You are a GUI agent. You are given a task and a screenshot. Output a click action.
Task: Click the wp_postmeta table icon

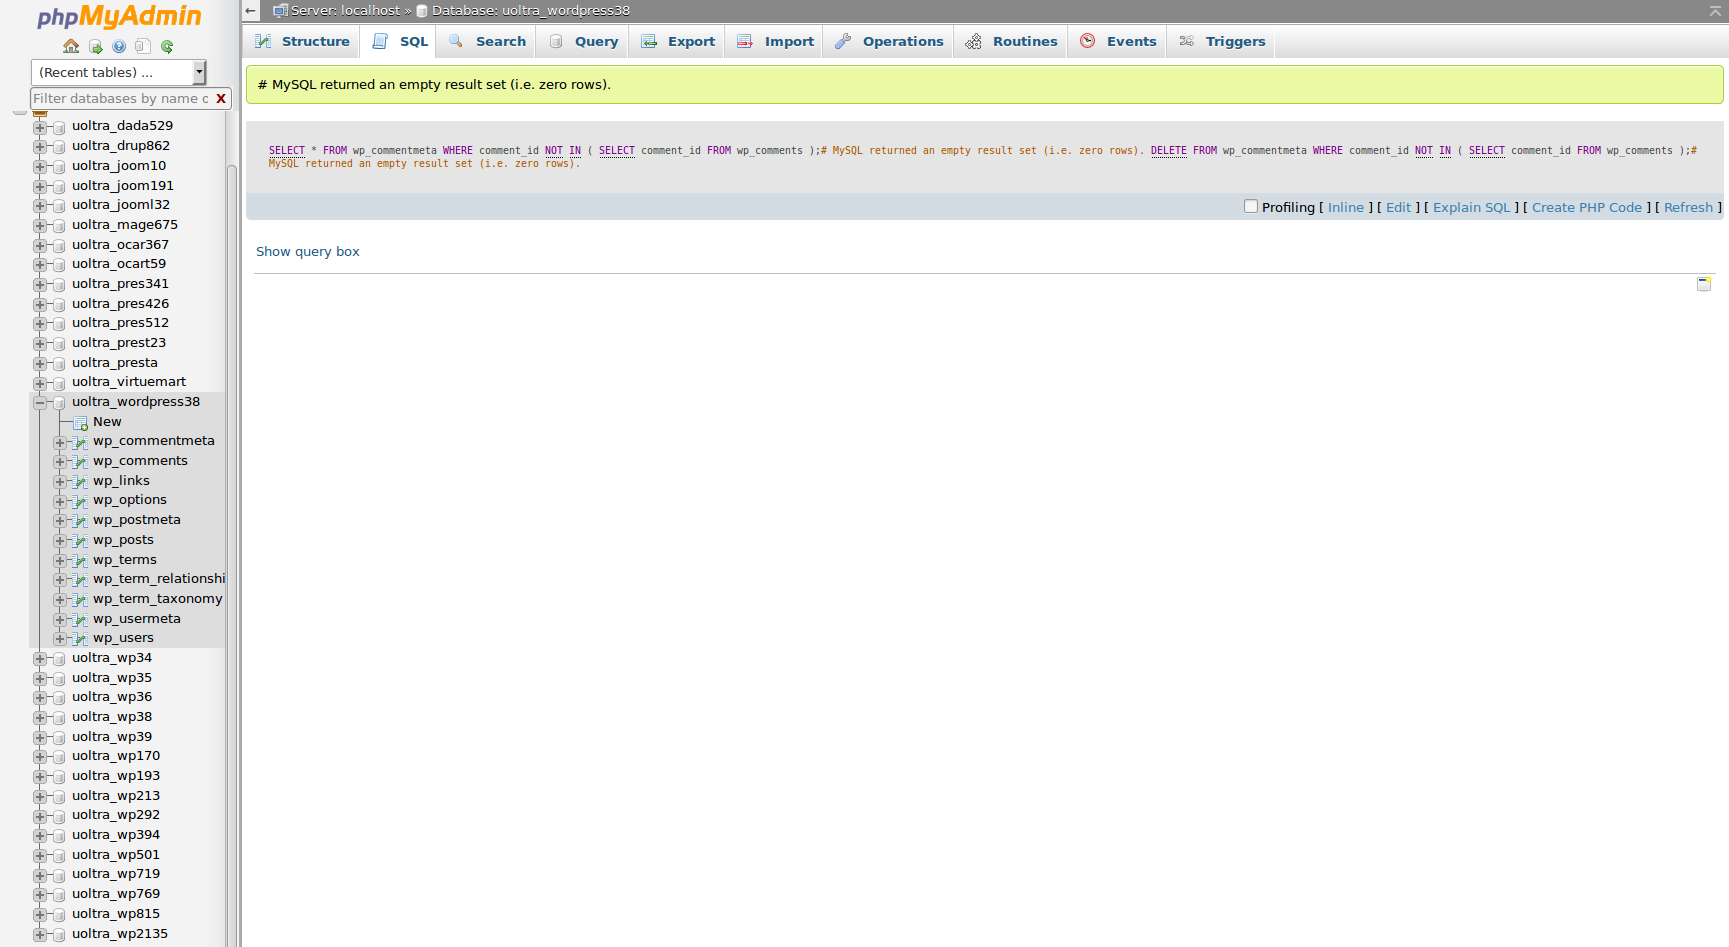pos(81,521)
